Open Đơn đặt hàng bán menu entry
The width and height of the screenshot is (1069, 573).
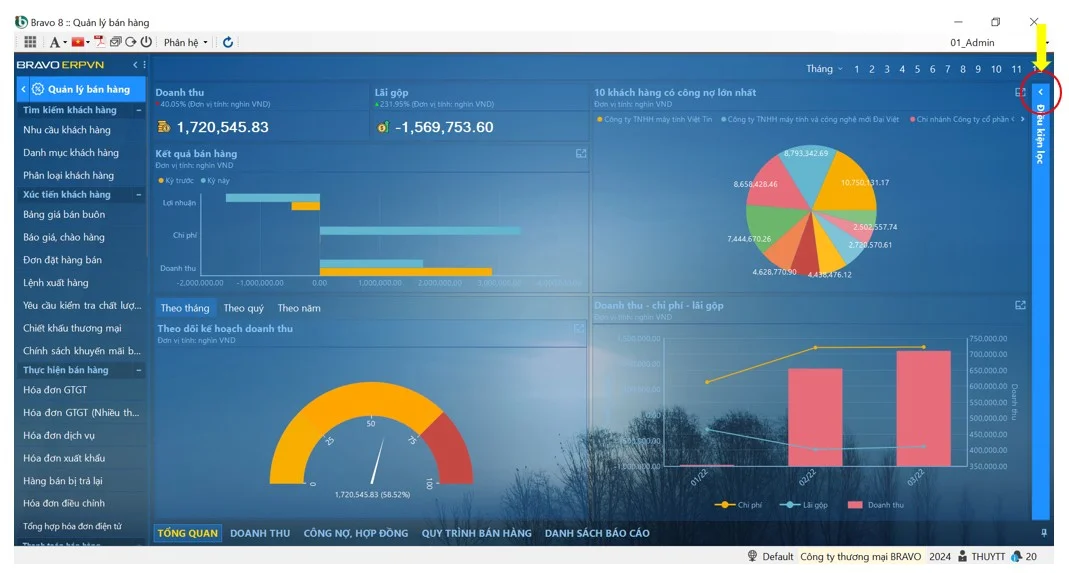[62, 260]
